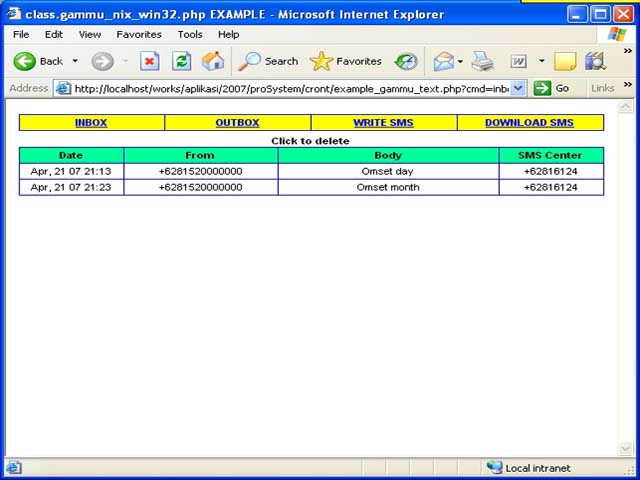
Task: Go to the Home page icon
Action: tap(213, 61)
